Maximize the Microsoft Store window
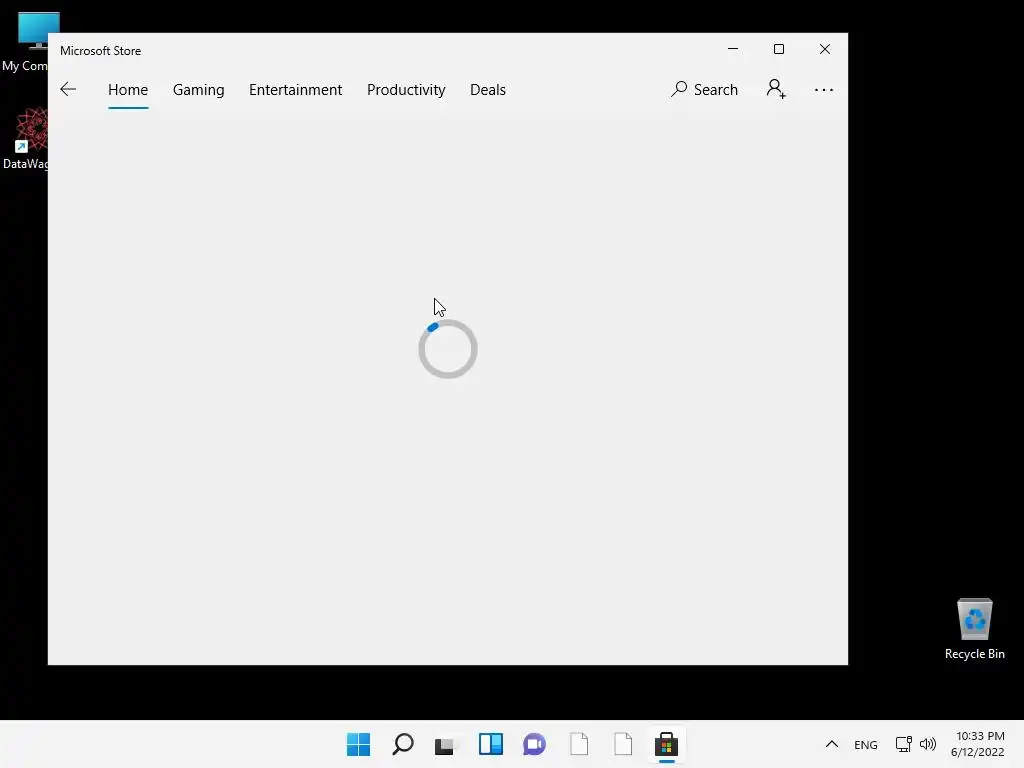The image size is (1024, 768). [778, 49]
